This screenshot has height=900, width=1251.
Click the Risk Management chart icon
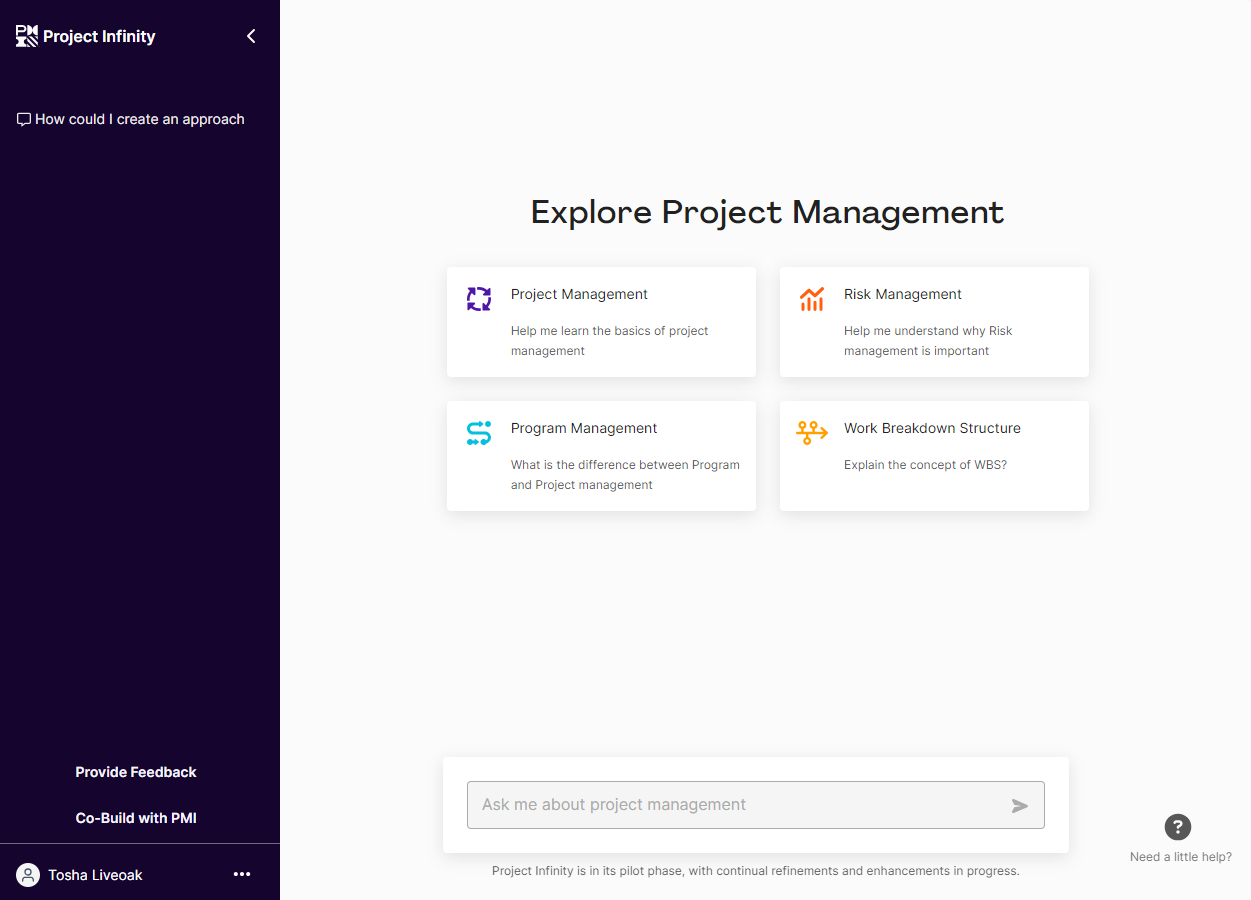[812, 298]
